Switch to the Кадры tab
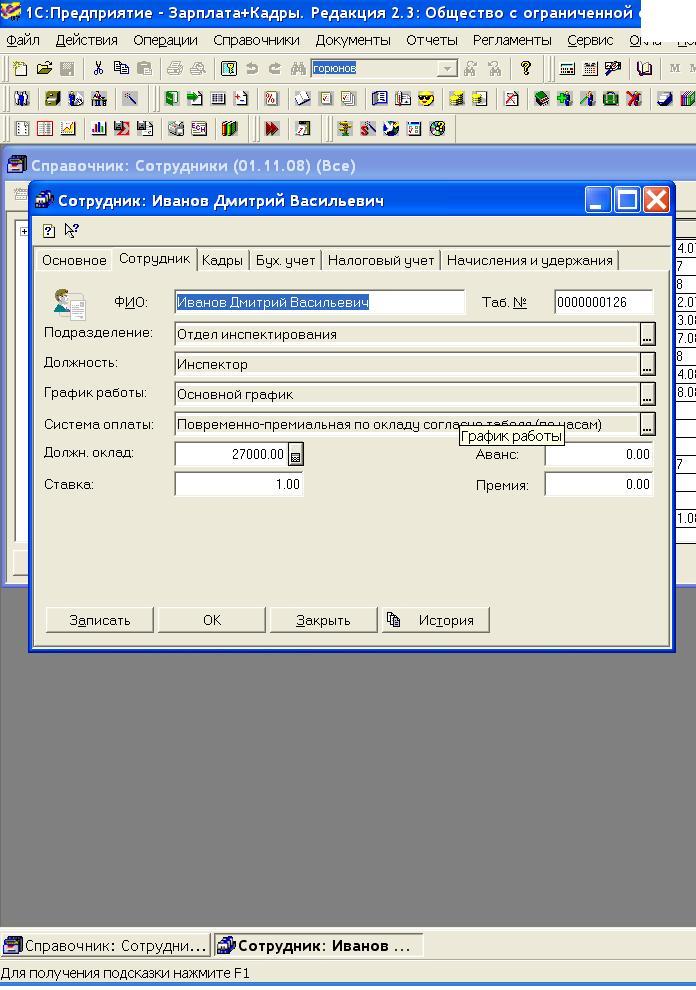696x990 pixels. 222,260
